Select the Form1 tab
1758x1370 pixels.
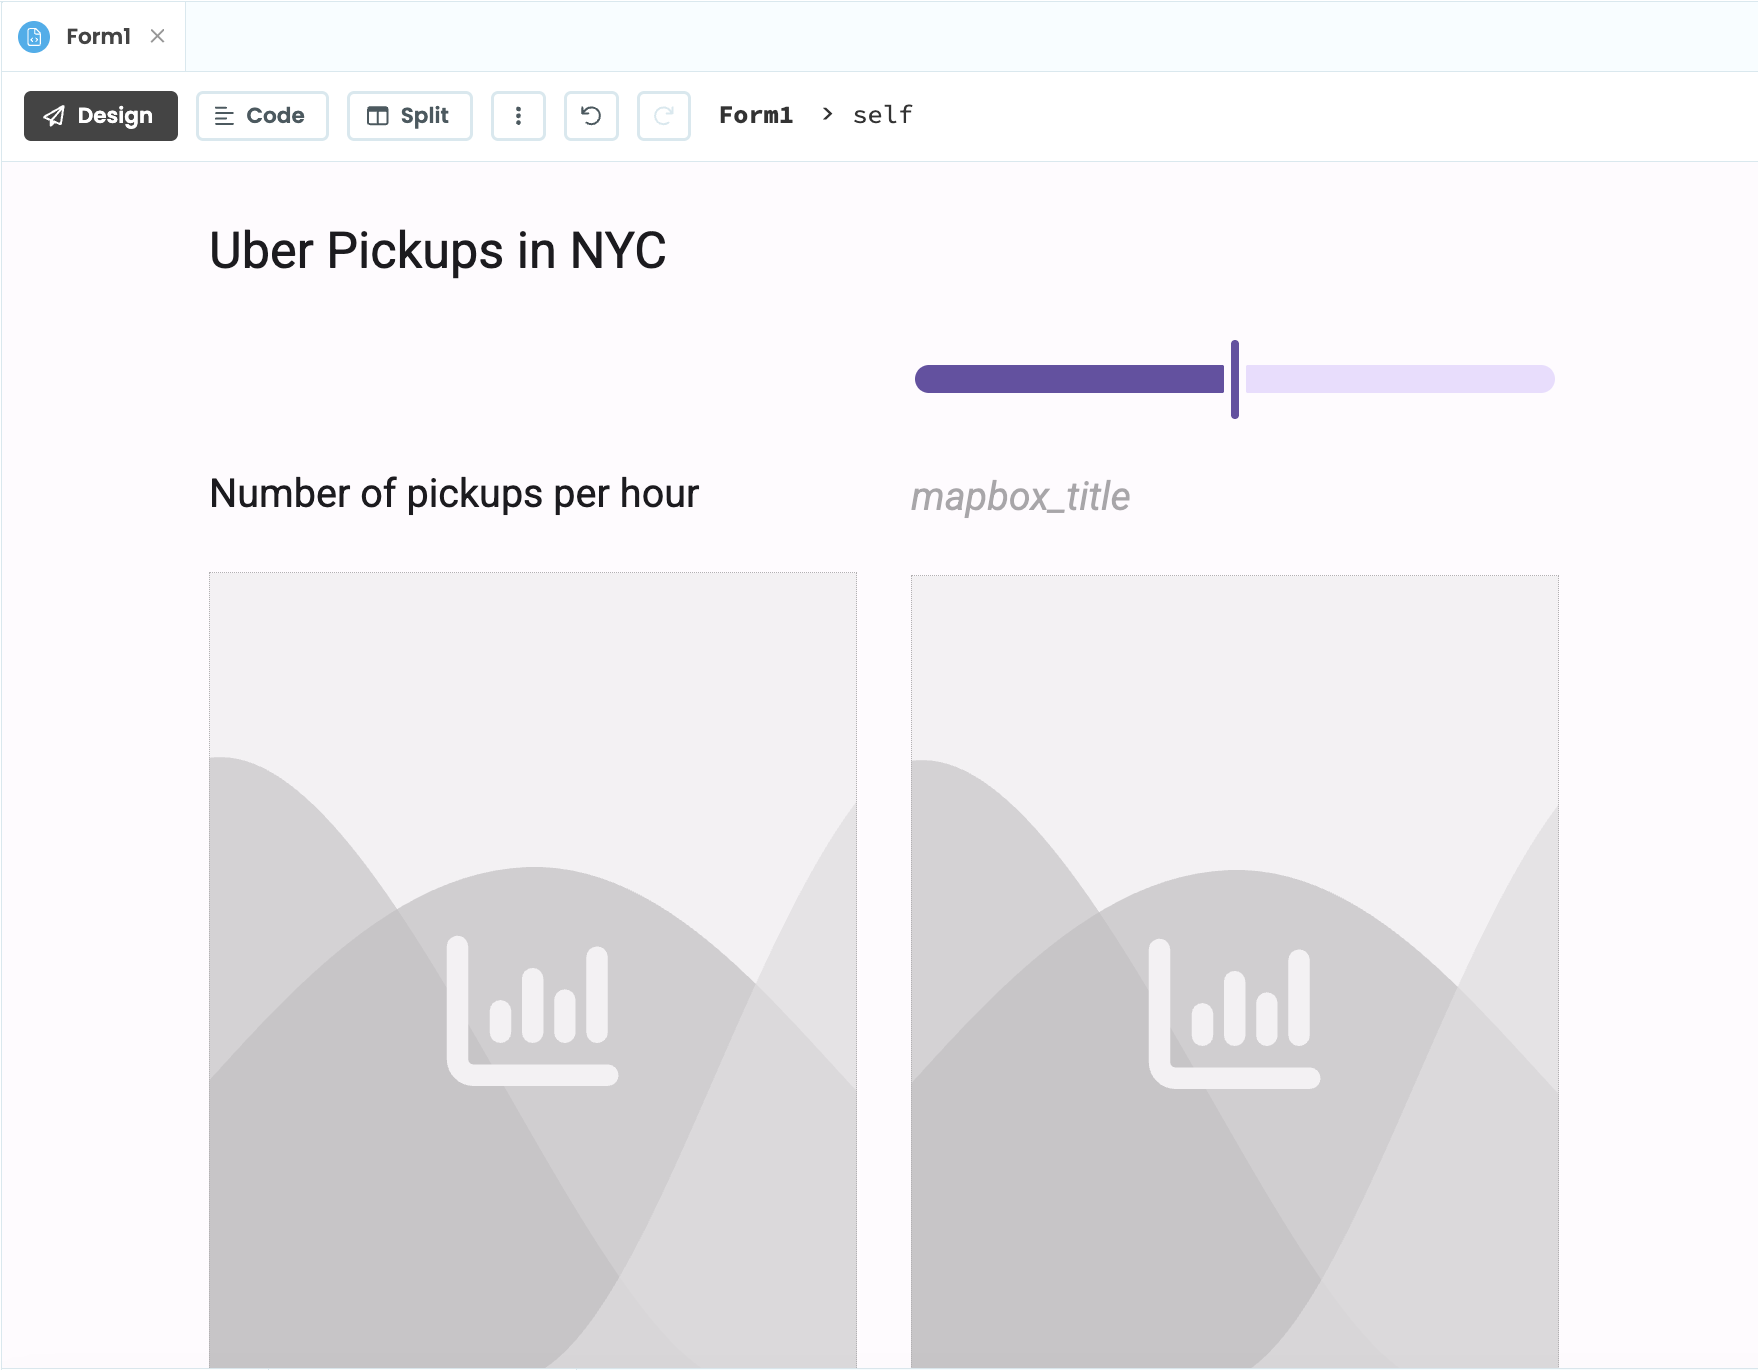(97, 36)
